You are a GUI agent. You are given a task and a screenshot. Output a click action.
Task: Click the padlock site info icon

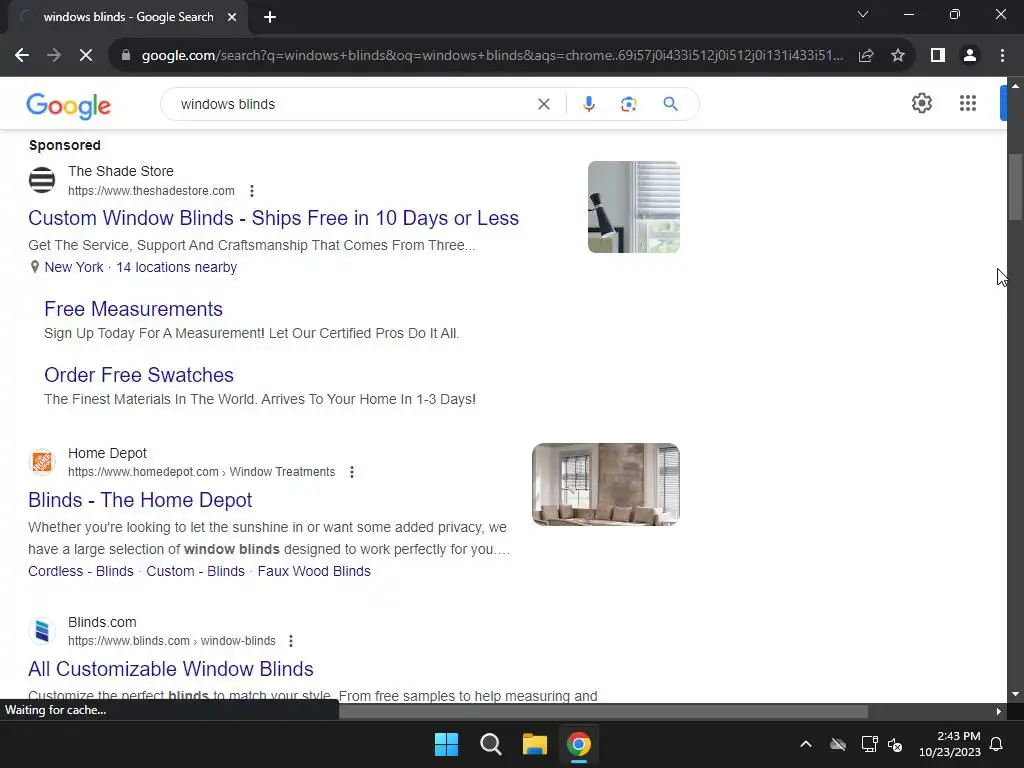point(126,56)
